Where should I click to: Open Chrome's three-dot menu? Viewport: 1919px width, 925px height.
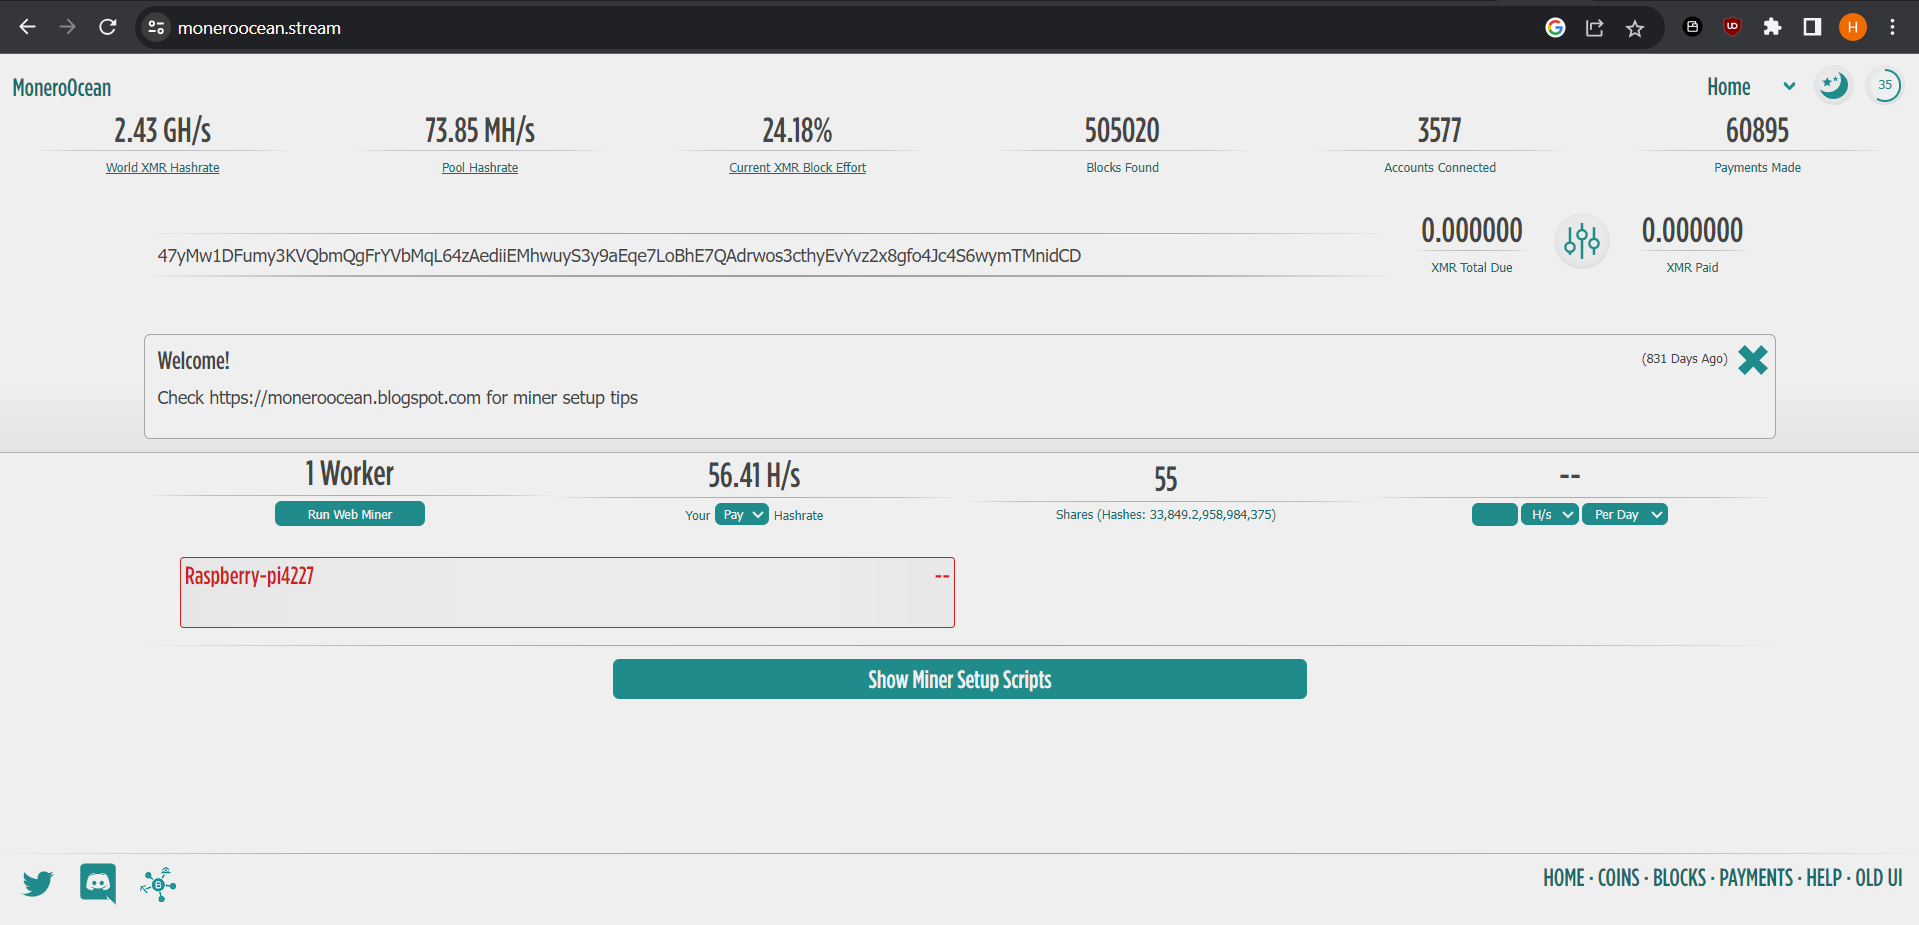[x=1892, y=27]
